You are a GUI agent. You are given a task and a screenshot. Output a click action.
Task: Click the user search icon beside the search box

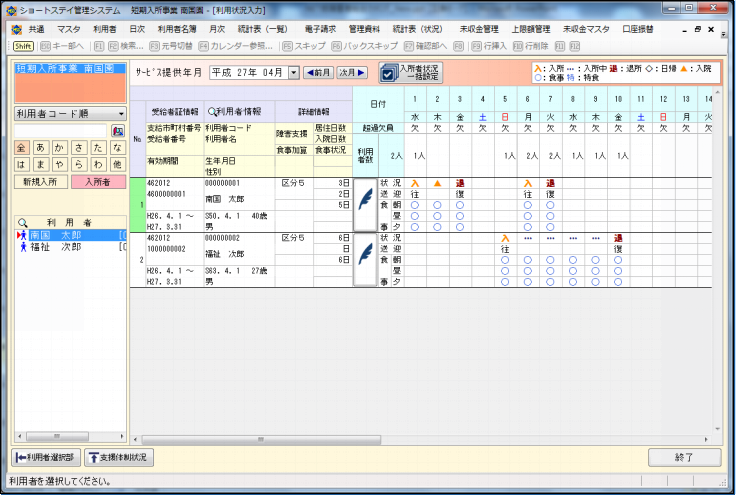(118, 131)
